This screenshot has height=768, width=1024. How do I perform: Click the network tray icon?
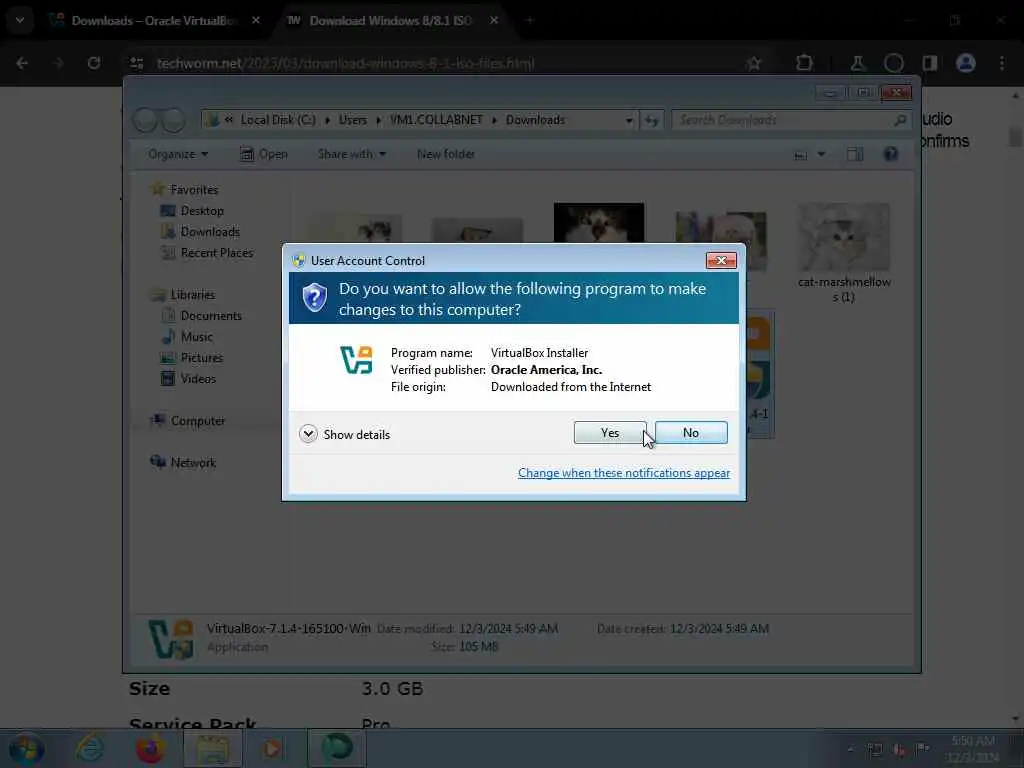click(874, 749)
